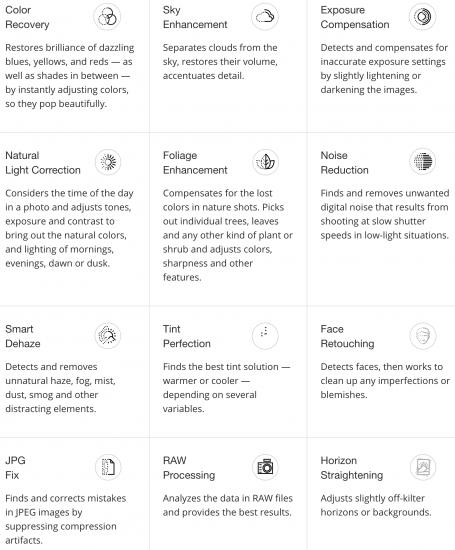Select the JPG Fix document icon

[x=108, y=467]
